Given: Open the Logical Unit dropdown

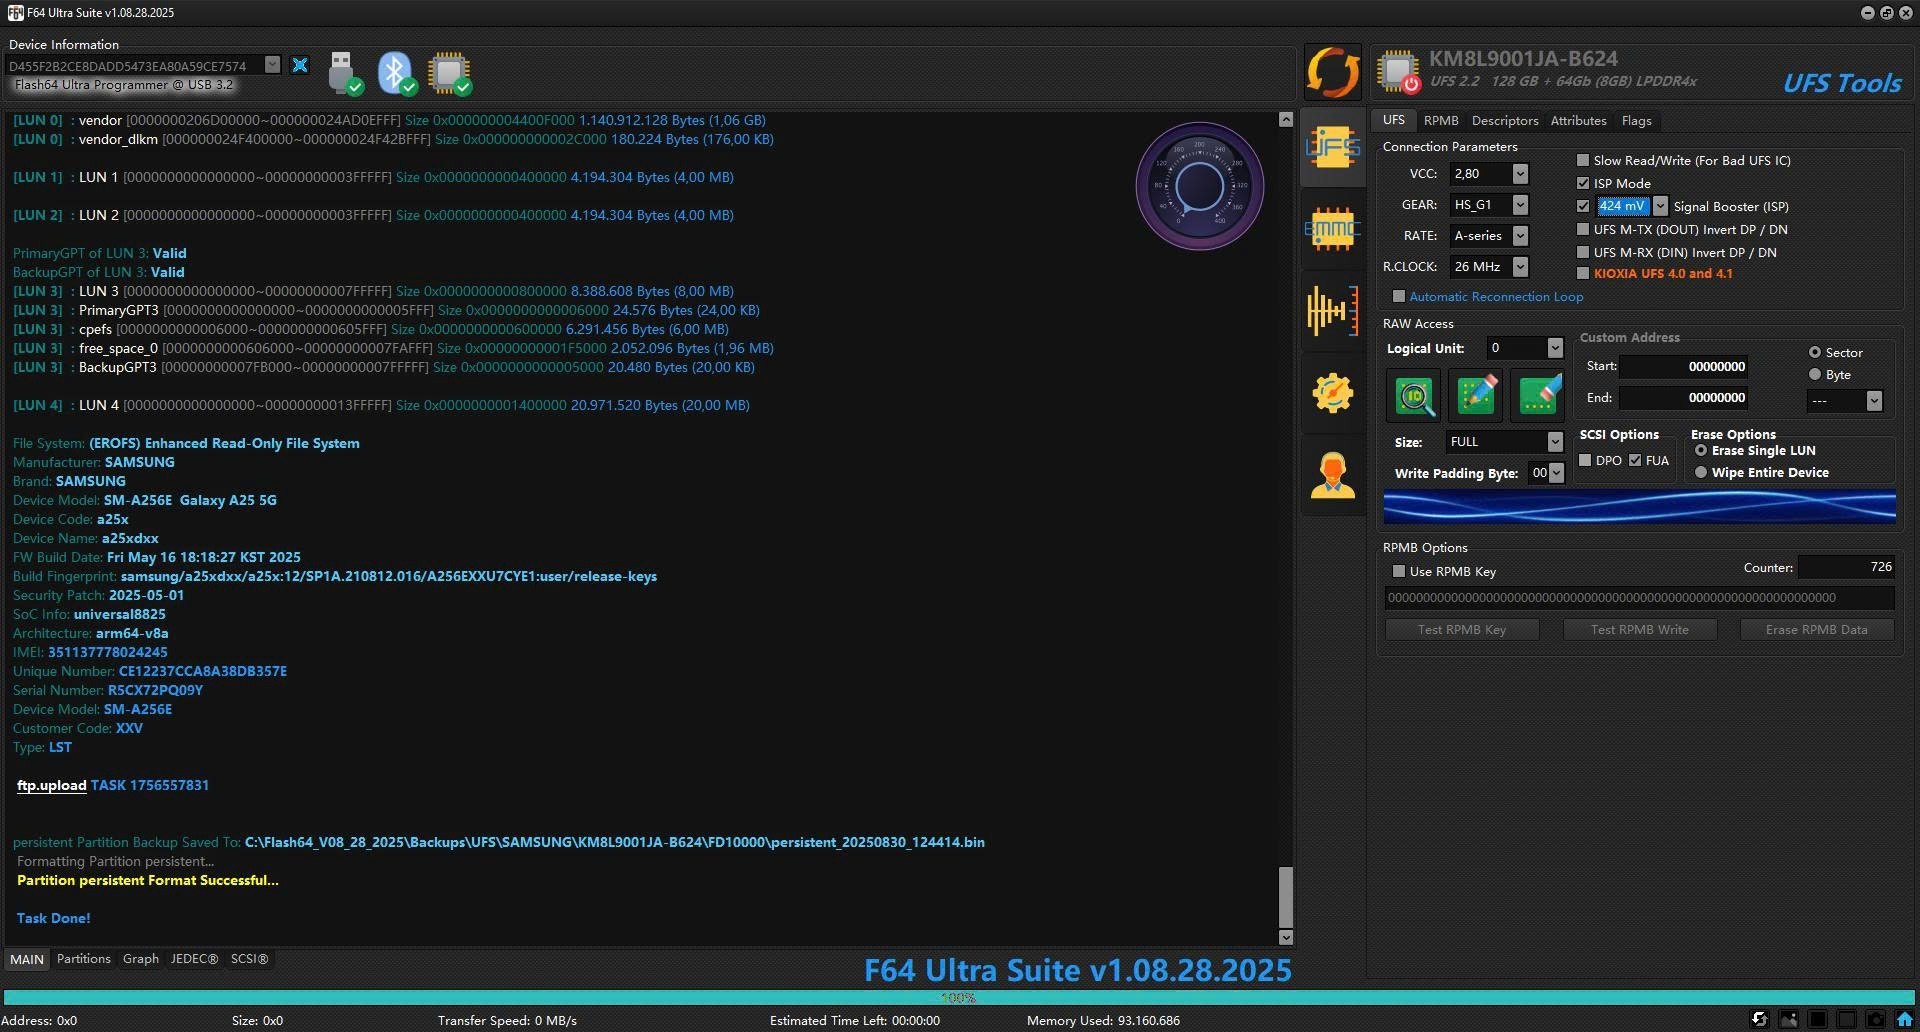Looking at the screenshot, I should pos(1555,348).
